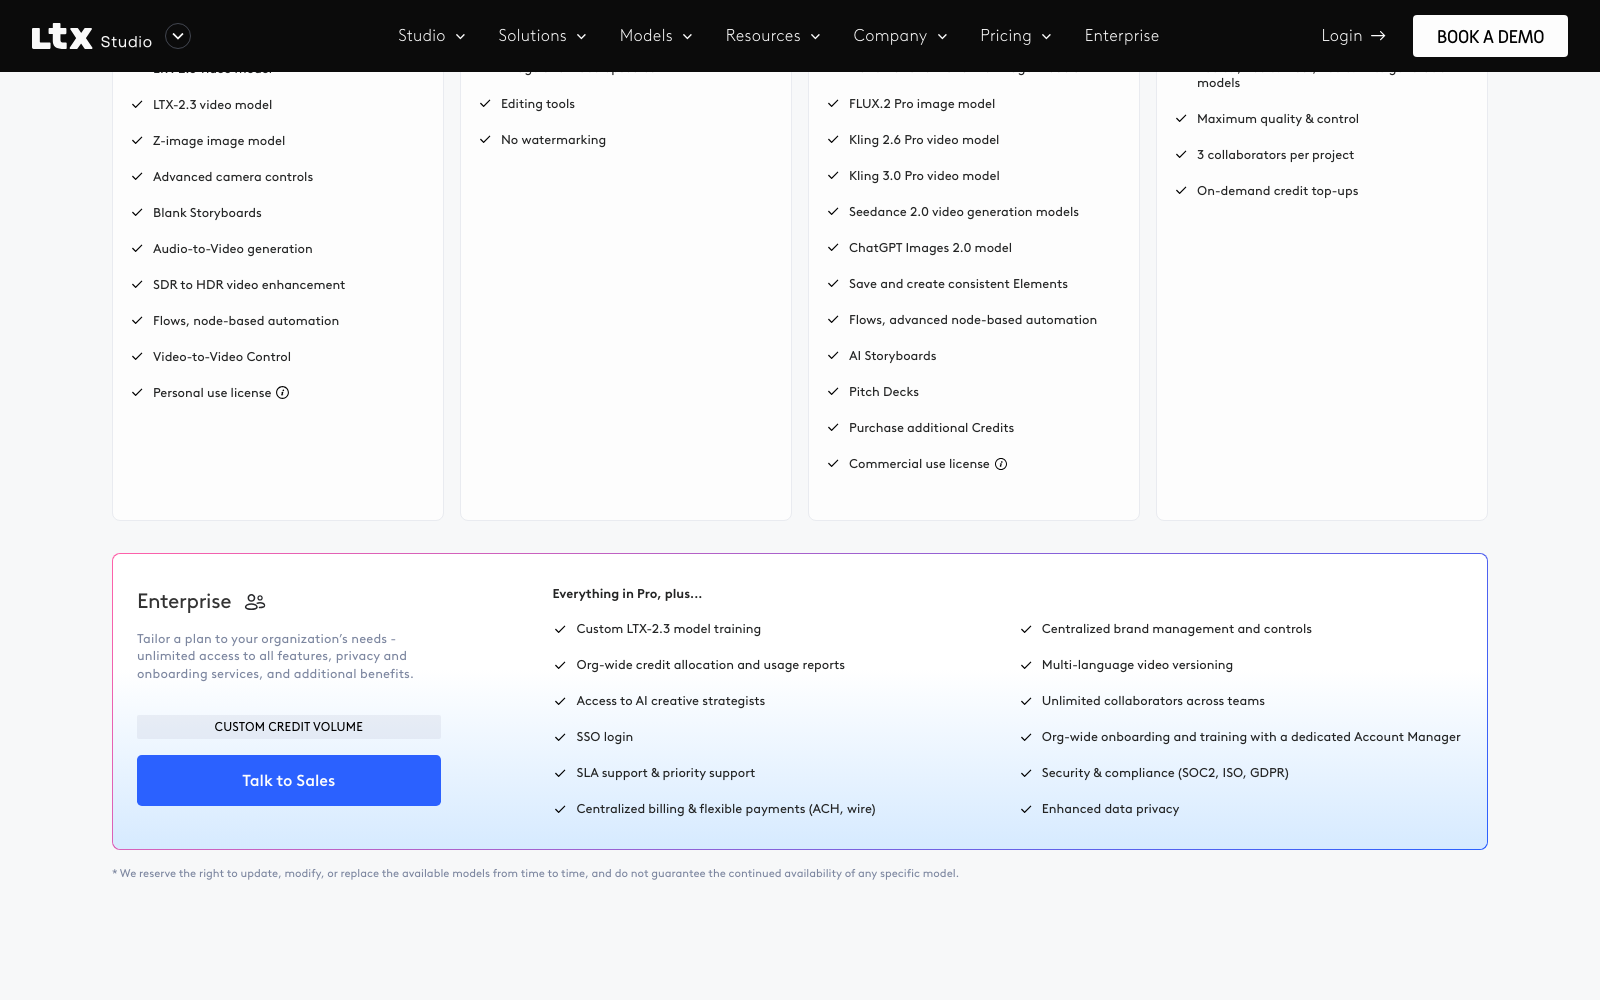Click the Commercial use license info icon
The height and width of the screenshot is (1000, 1600).
(x=1001, y=464)
